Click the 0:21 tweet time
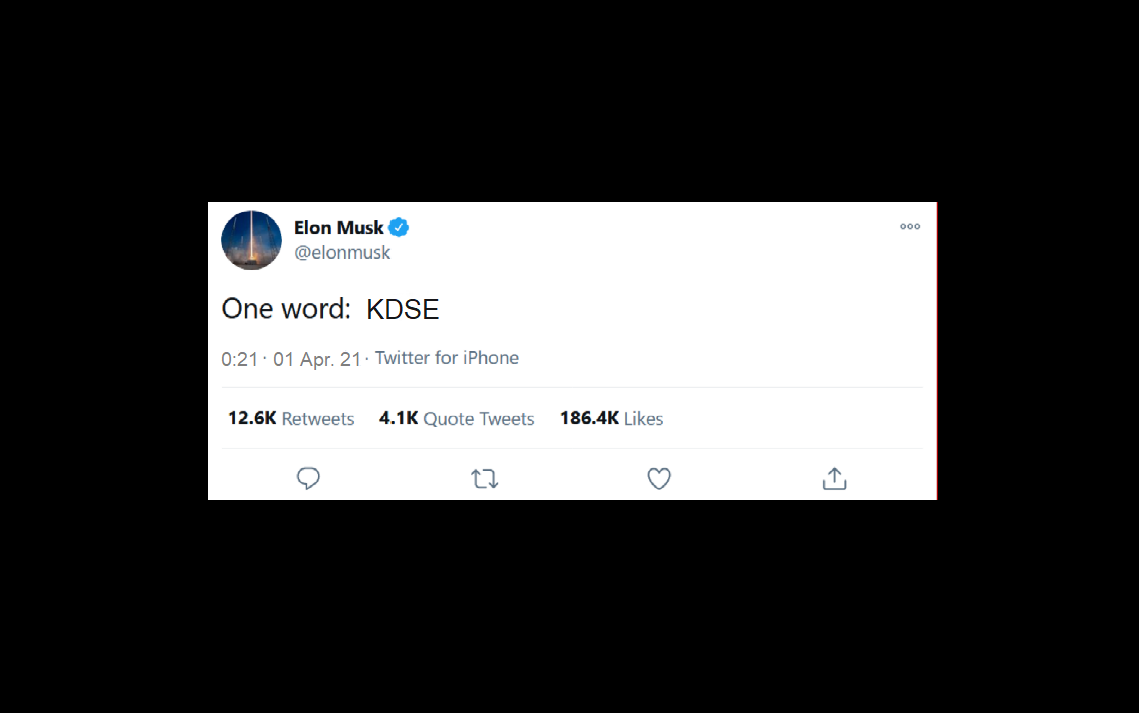The height and width of the screenshot is (713, 1139). pyautogui.click(x=240, y=359)
